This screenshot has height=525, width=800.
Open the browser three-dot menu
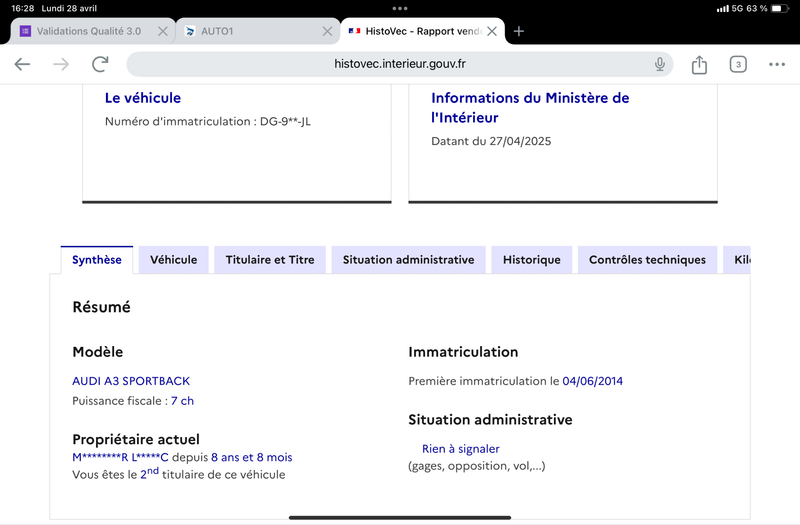pyautogui.click(x=777, y=64)
